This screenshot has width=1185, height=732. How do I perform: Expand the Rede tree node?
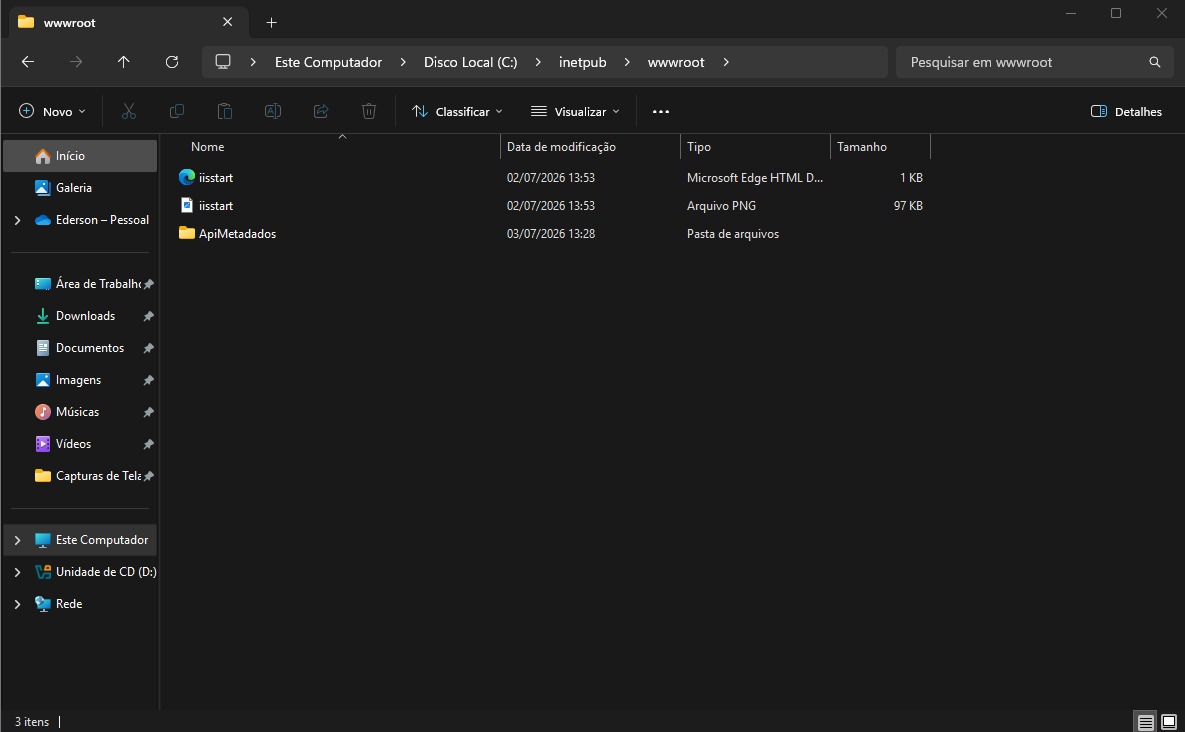pos(17,604)
